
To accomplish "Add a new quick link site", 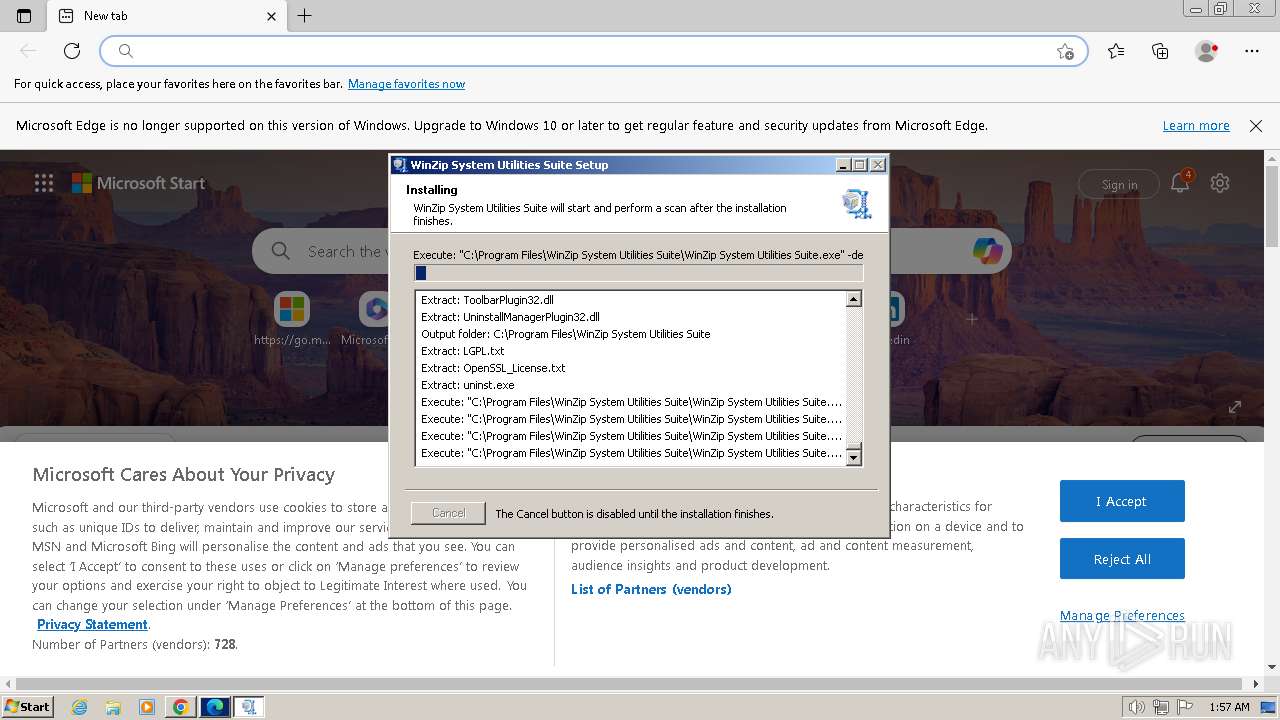I will point(971,319).
